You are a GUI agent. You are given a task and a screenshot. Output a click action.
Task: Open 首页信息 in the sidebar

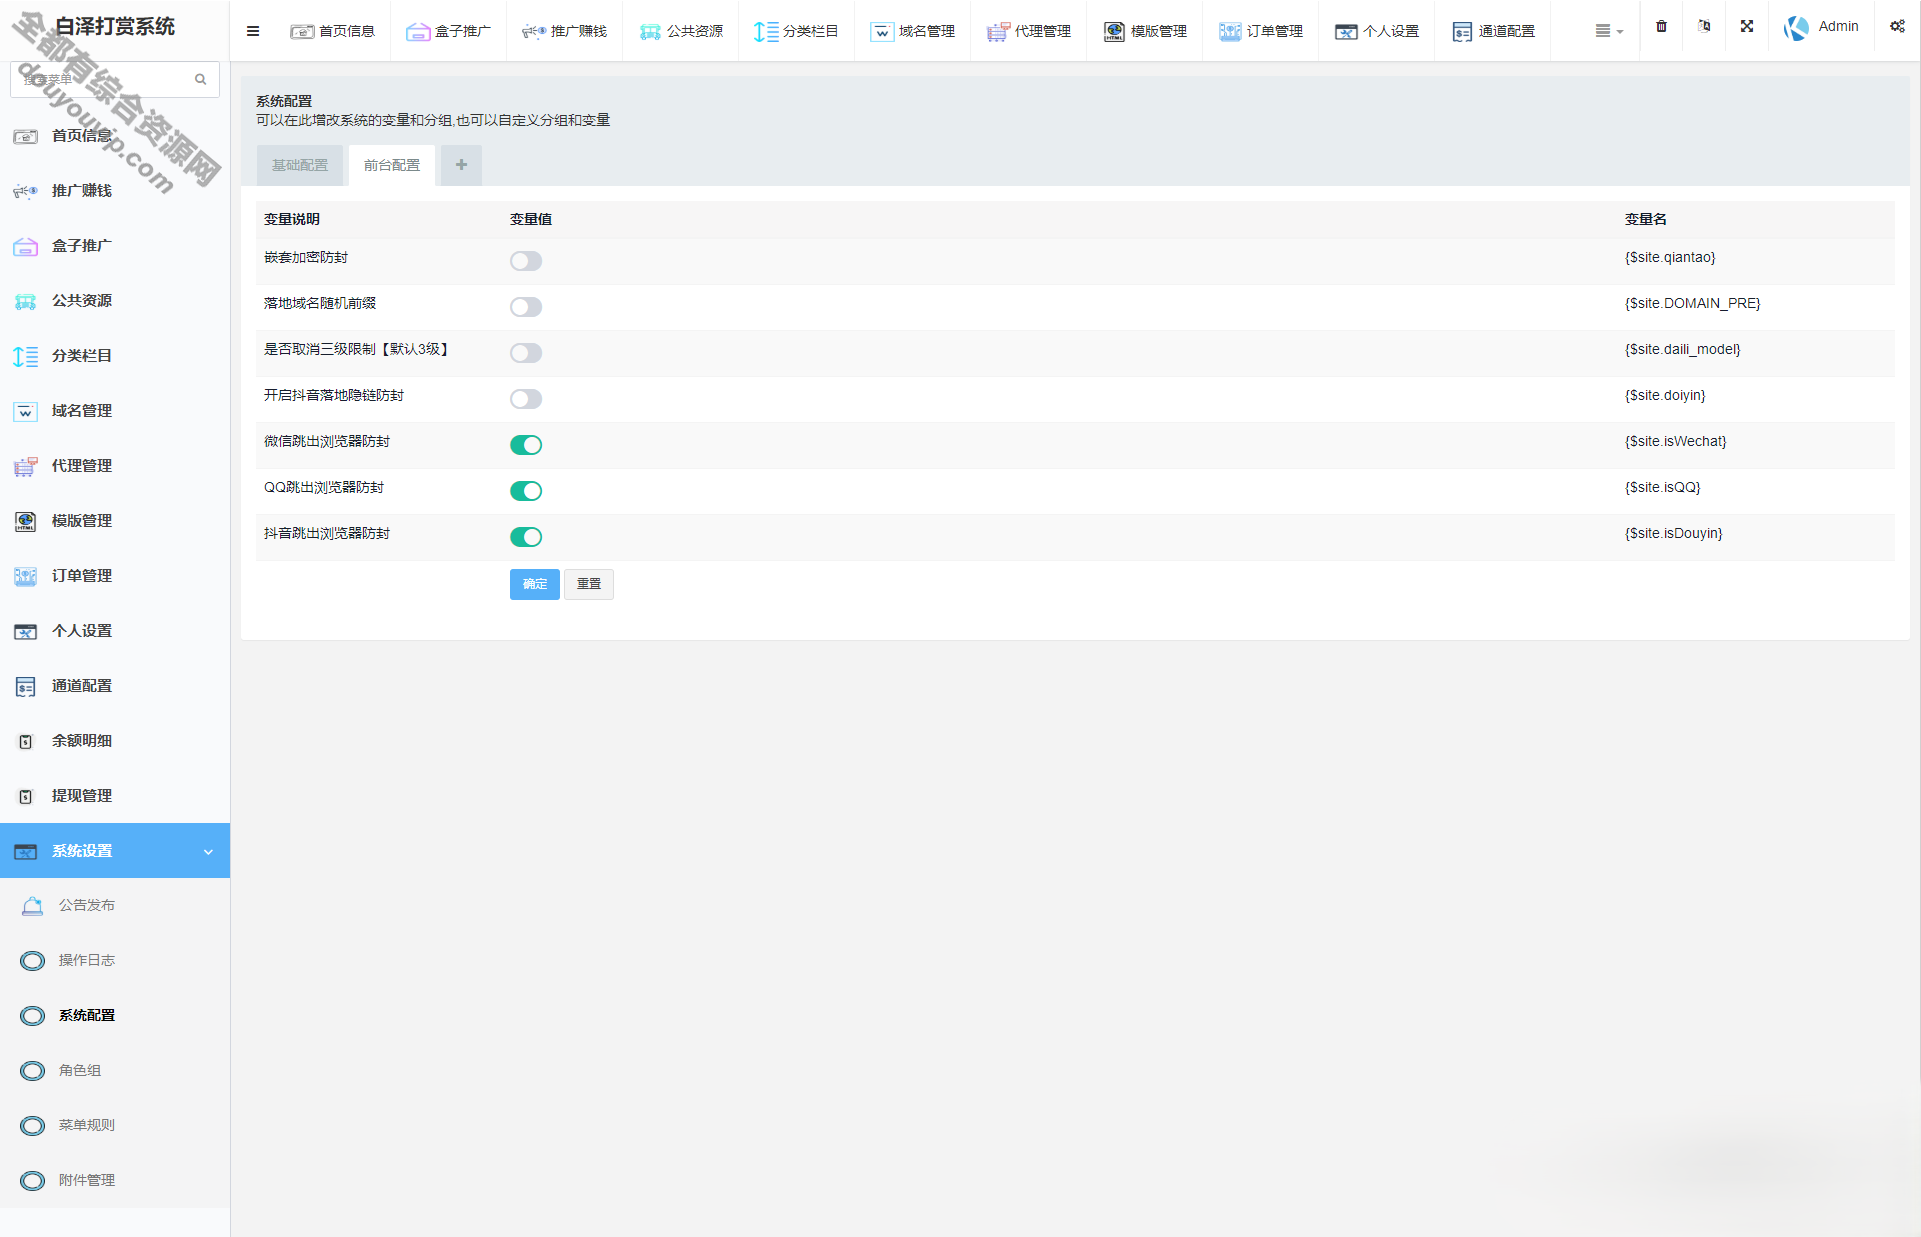[x=115, y=136]
